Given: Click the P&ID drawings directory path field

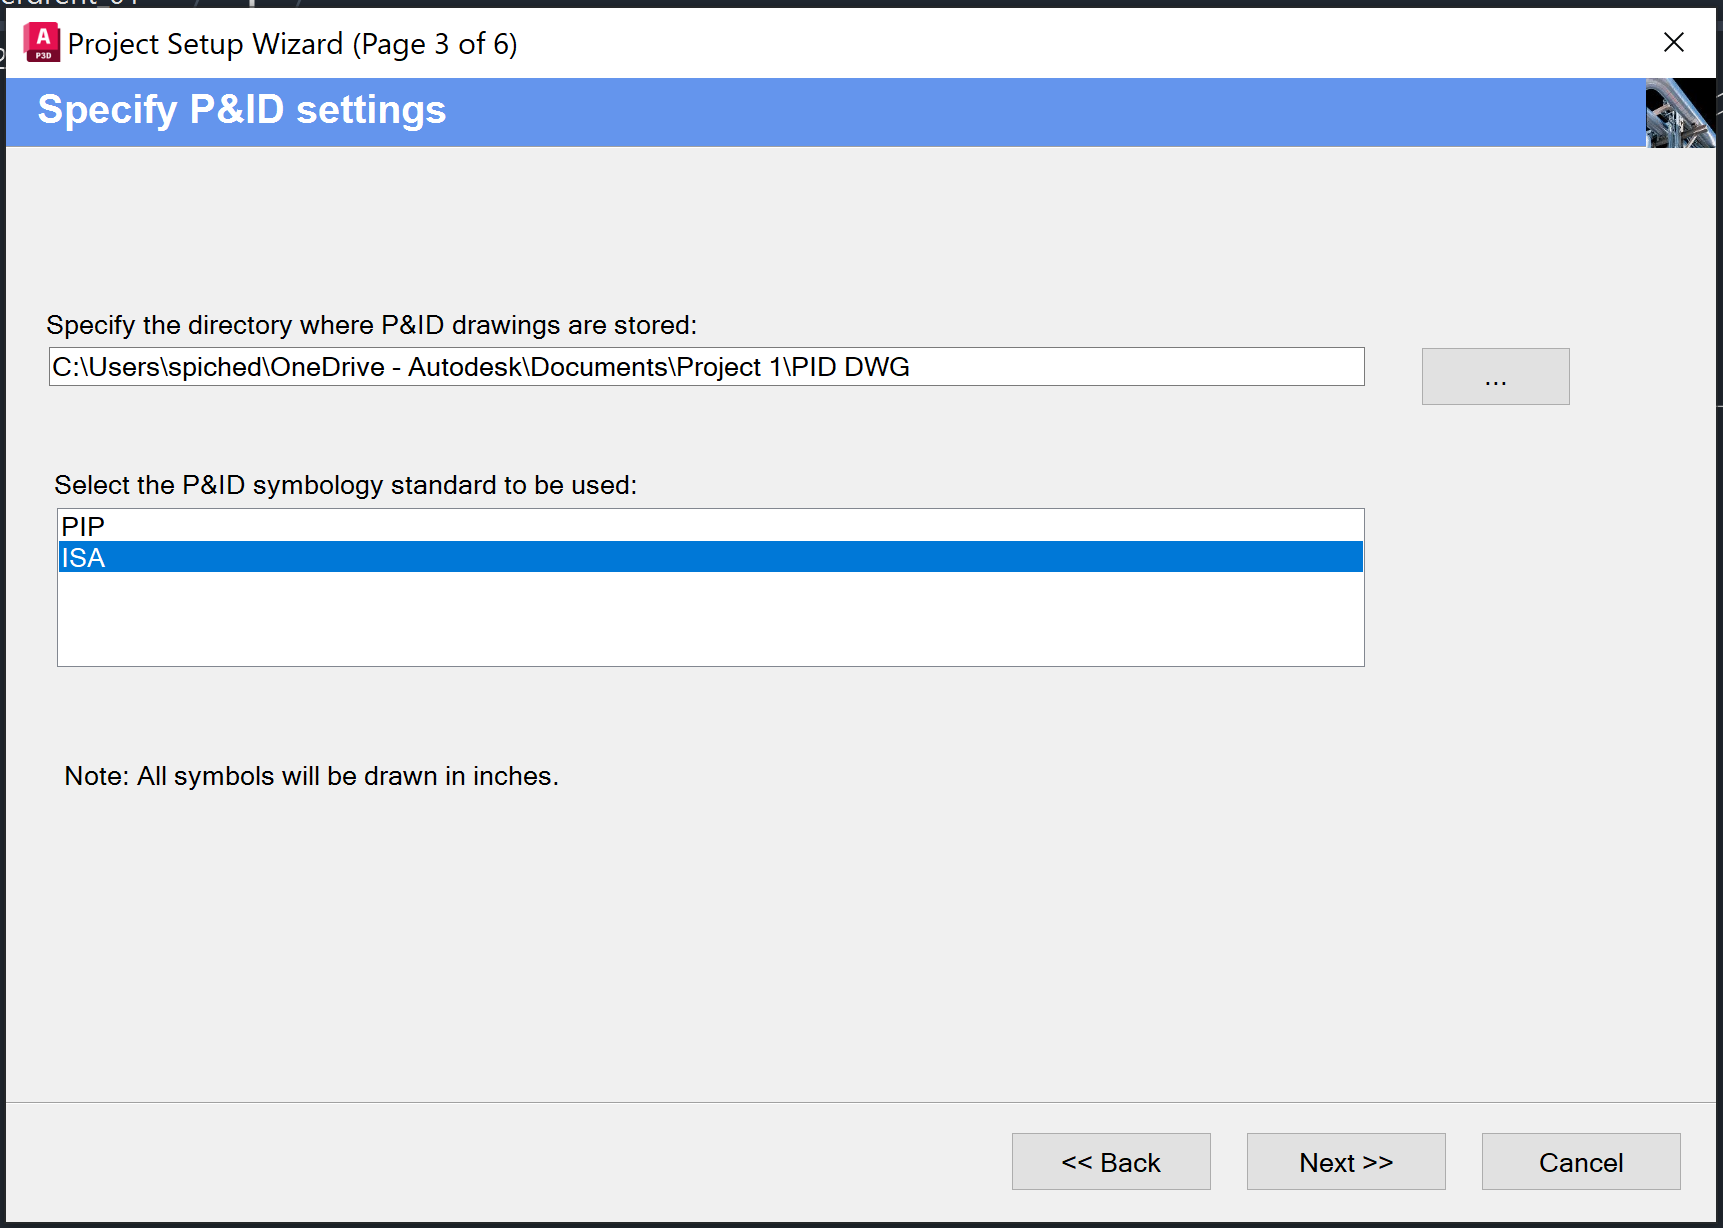Looking at the screenshot, I should pos(706,367).
